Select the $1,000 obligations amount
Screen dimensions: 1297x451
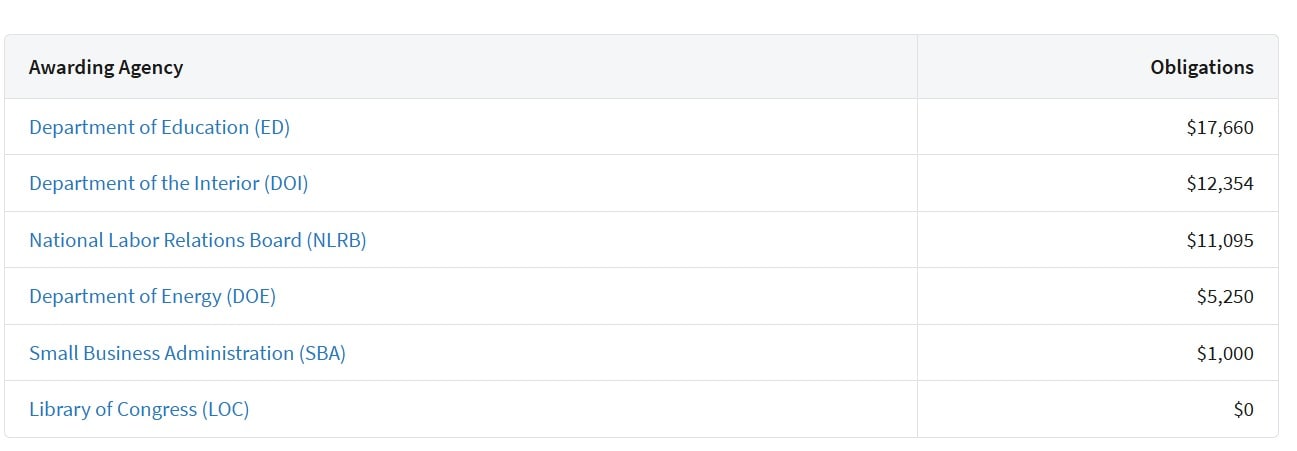(1225, 353)
